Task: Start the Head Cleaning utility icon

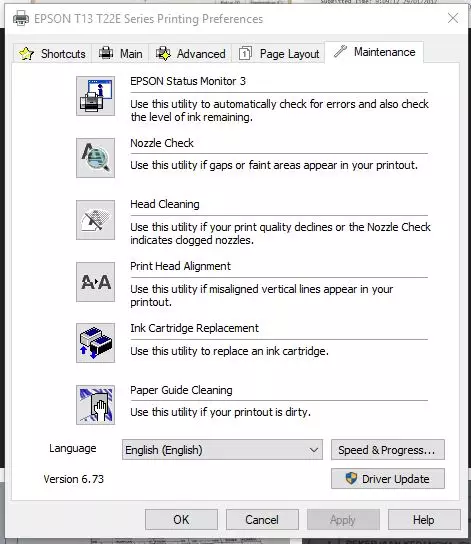Action: click(x=95, y=220)
